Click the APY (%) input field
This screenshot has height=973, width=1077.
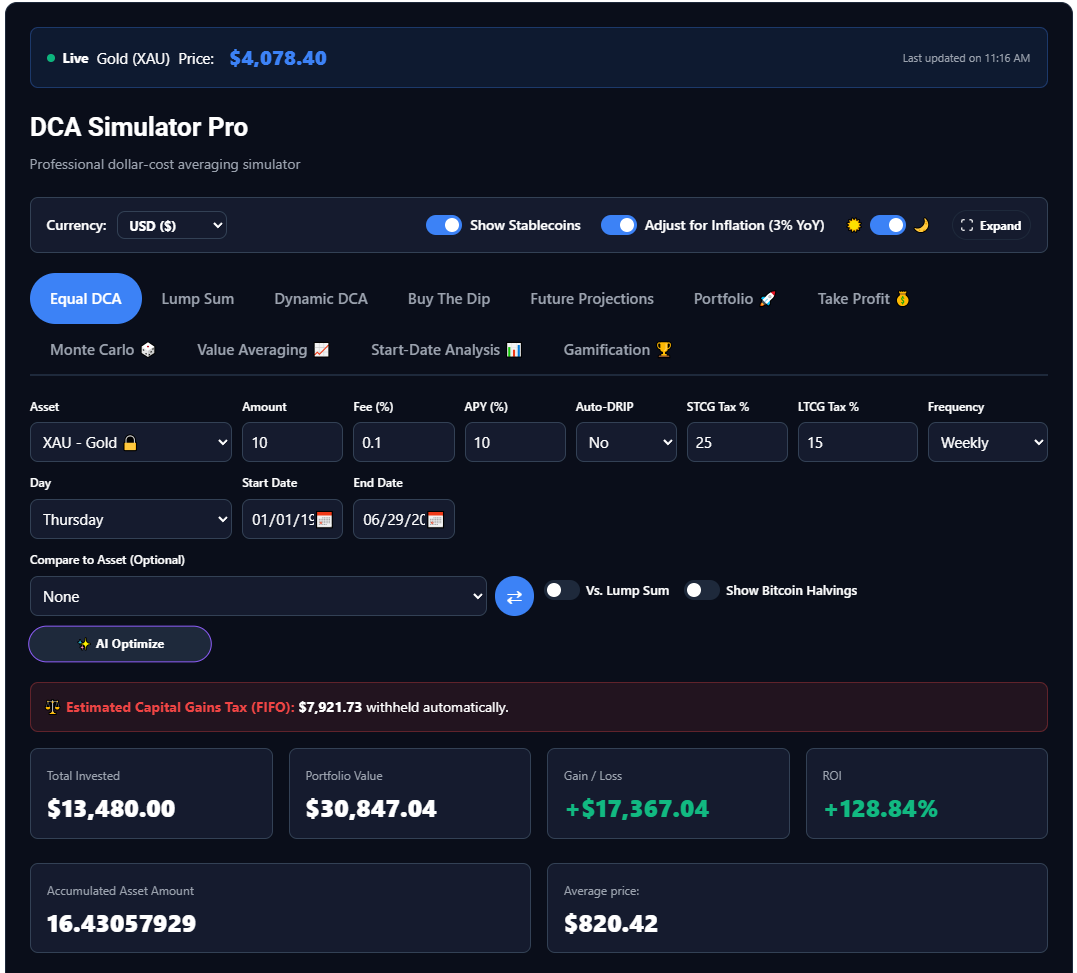tap(514, 442)
